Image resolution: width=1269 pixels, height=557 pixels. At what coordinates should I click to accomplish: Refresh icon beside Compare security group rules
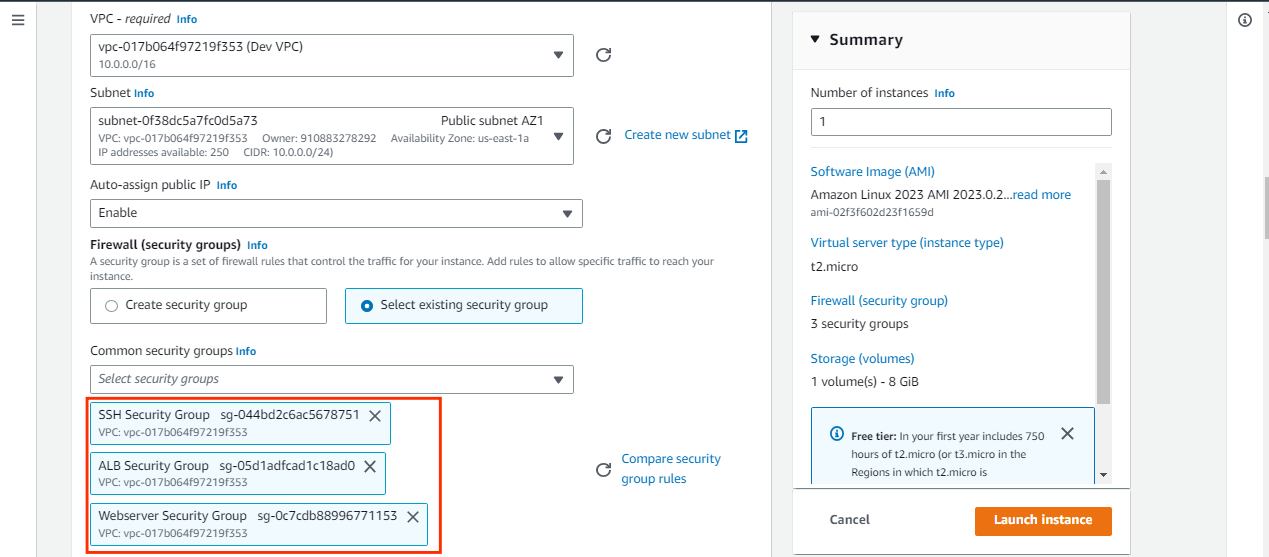point(603,470)
